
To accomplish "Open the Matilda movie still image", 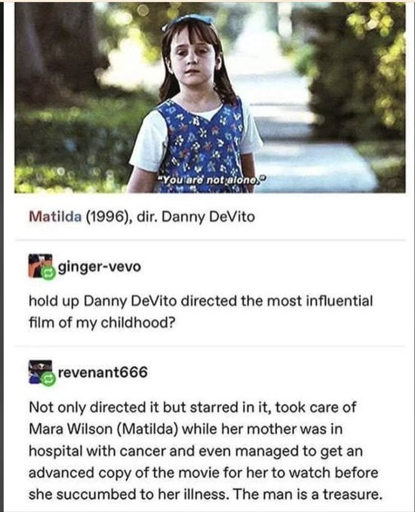I will [x=210, y=97].
